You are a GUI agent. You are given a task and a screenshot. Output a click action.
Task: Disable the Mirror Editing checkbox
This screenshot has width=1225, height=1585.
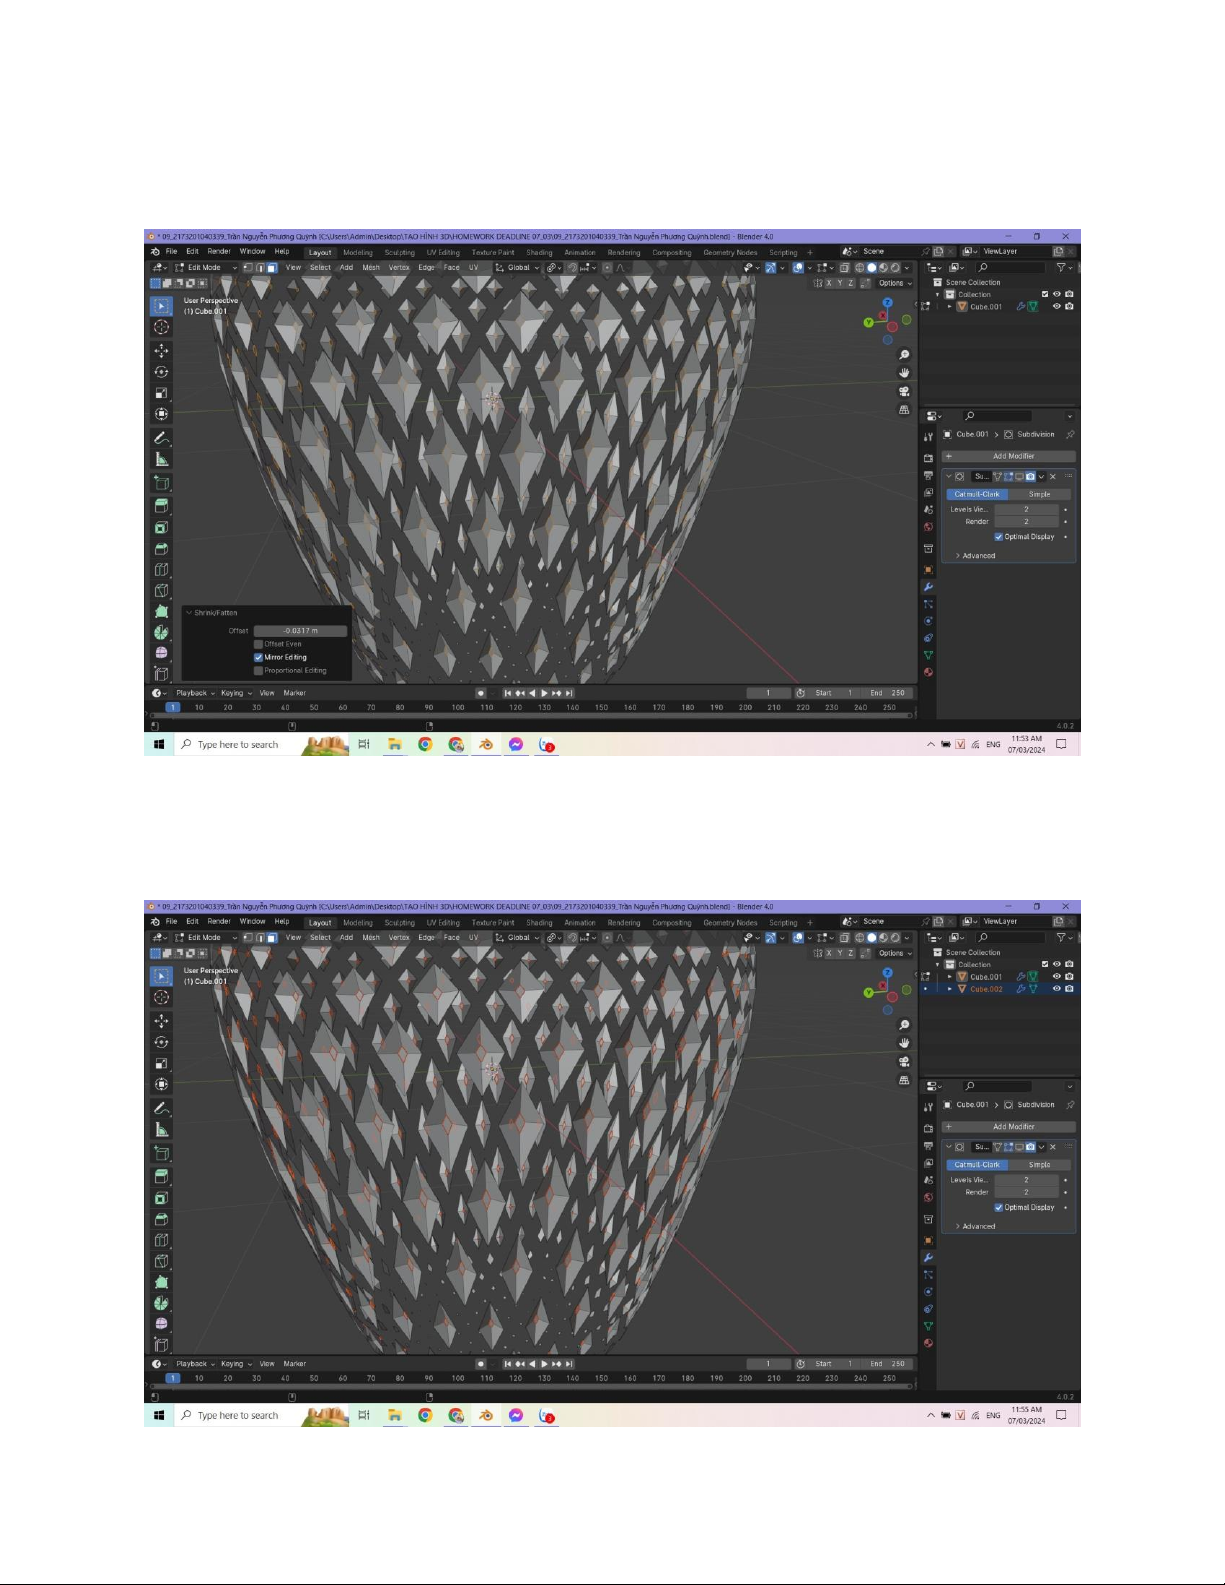coord(259,657)
